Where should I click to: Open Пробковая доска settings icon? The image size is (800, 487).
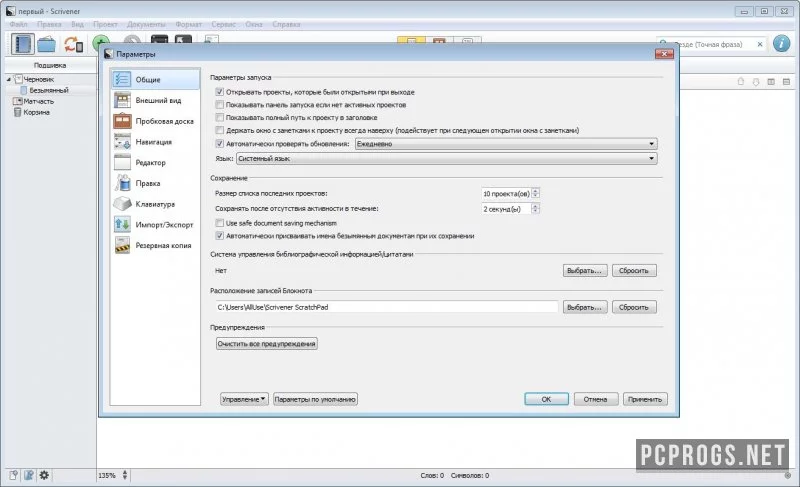[x=122, y=121]
